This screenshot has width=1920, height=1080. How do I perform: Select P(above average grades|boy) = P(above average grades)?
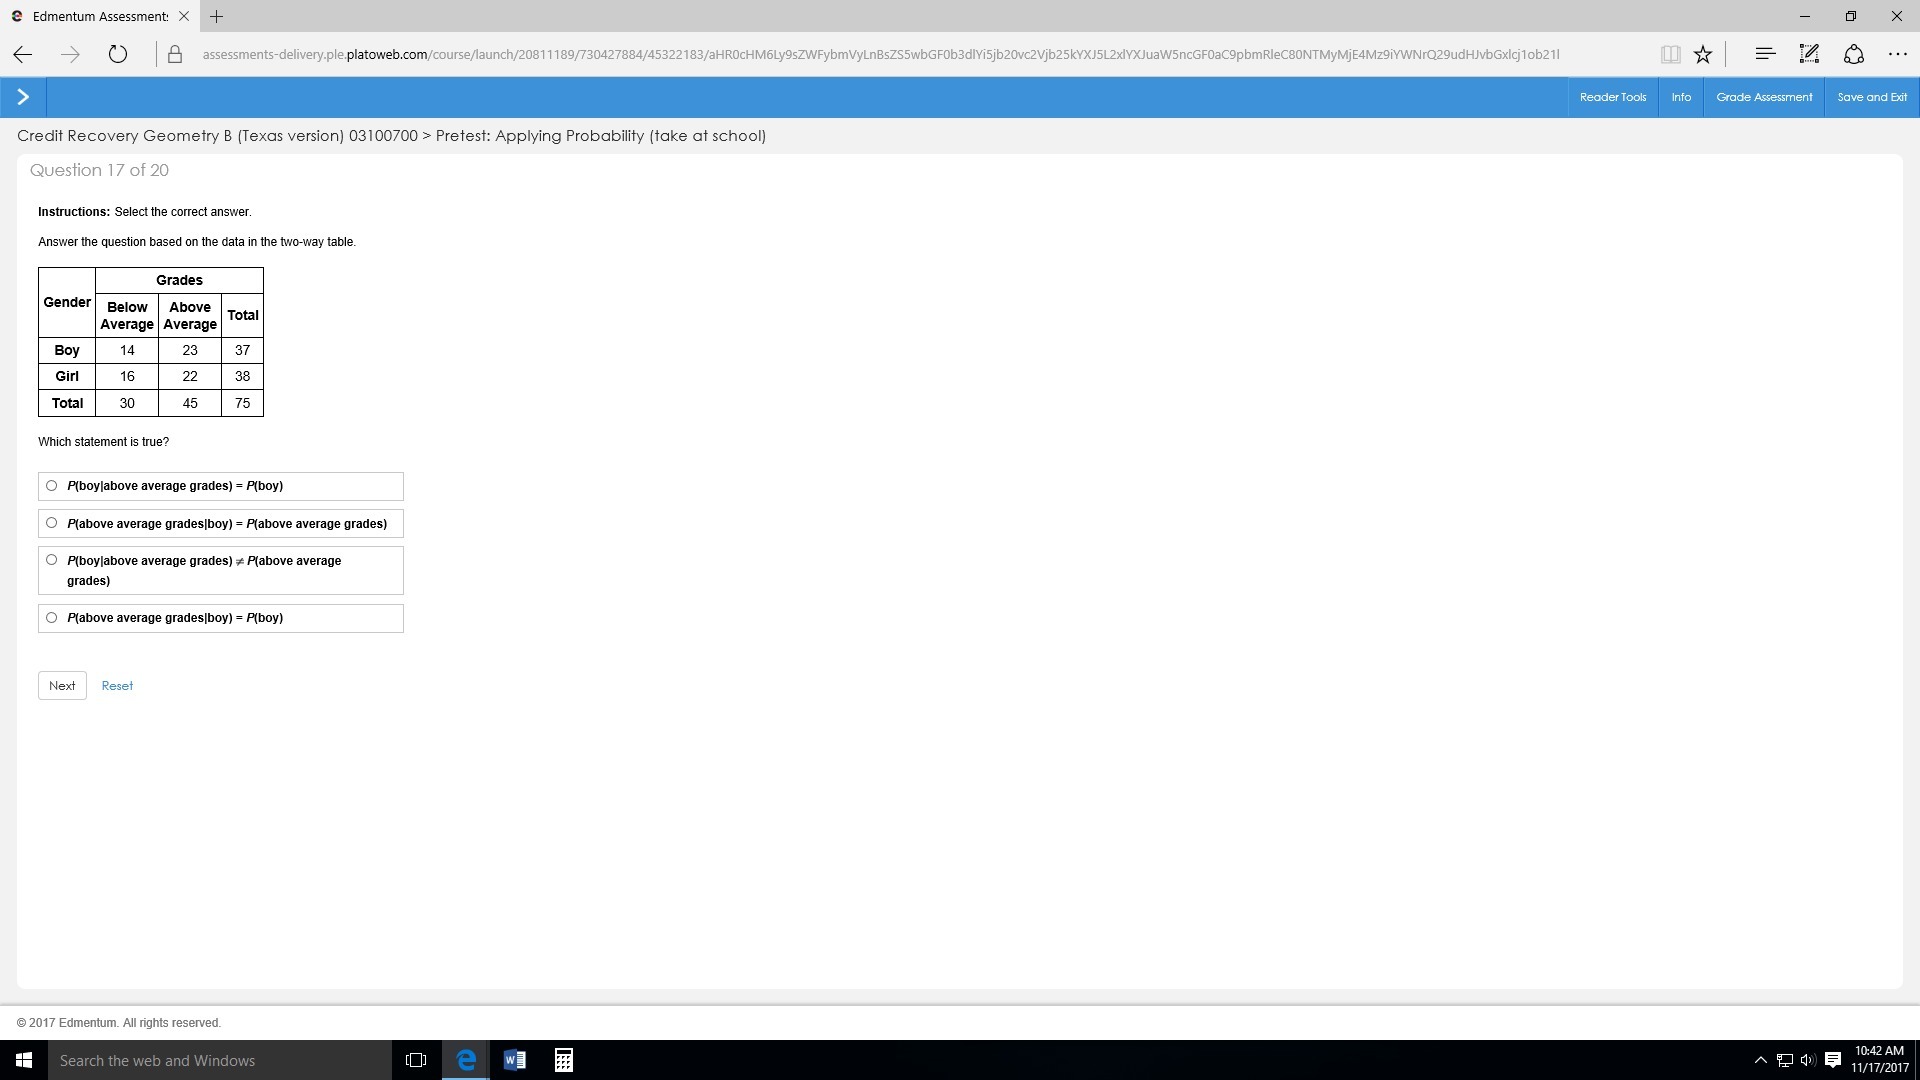click(52, 523)
